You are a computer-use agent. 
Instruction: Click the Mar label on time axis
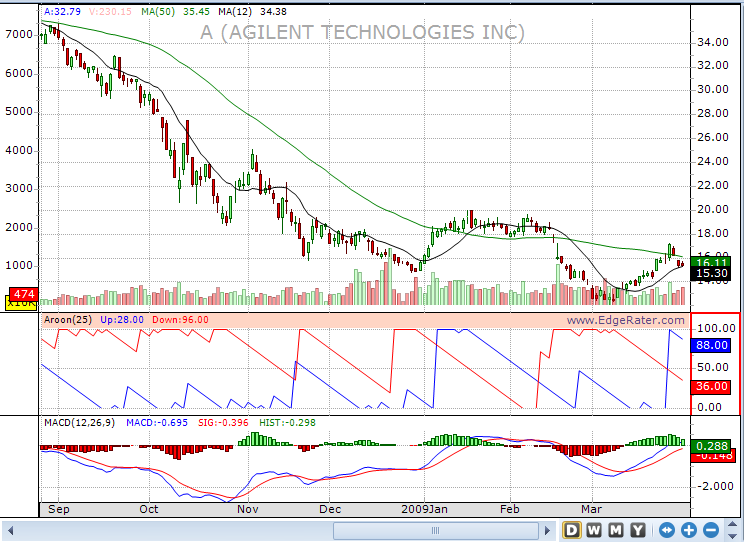[591, 509]
